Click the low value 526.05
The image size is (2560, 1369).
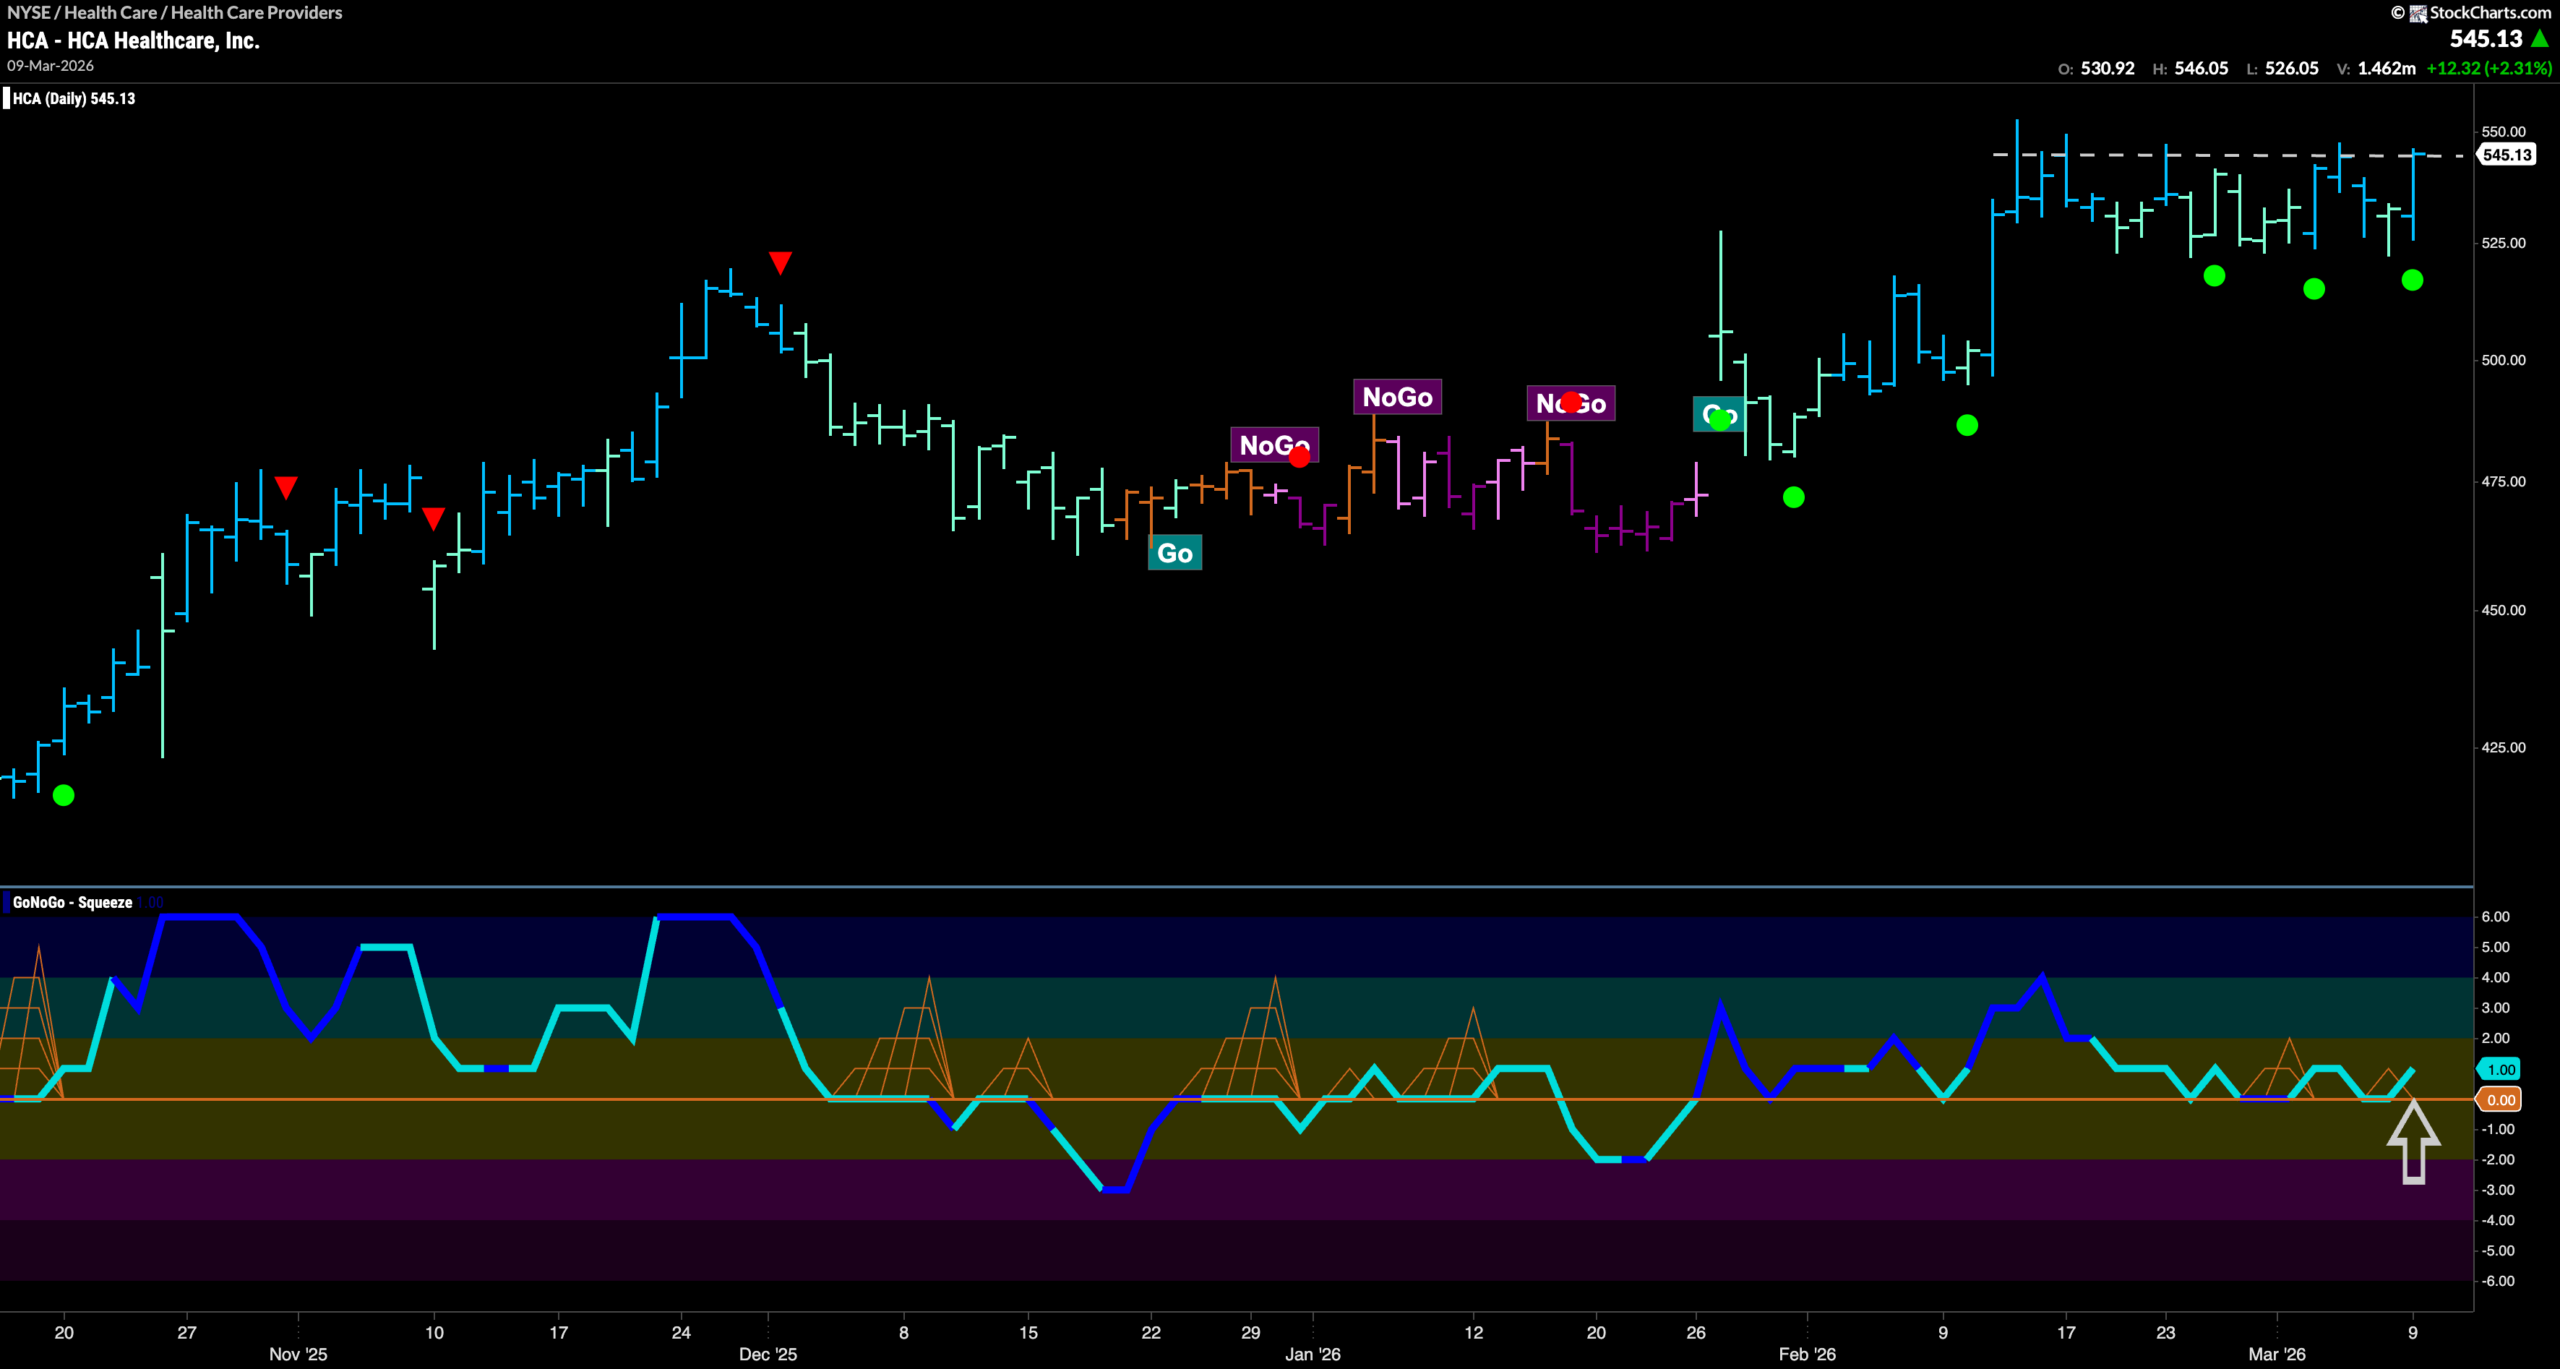2291,68
